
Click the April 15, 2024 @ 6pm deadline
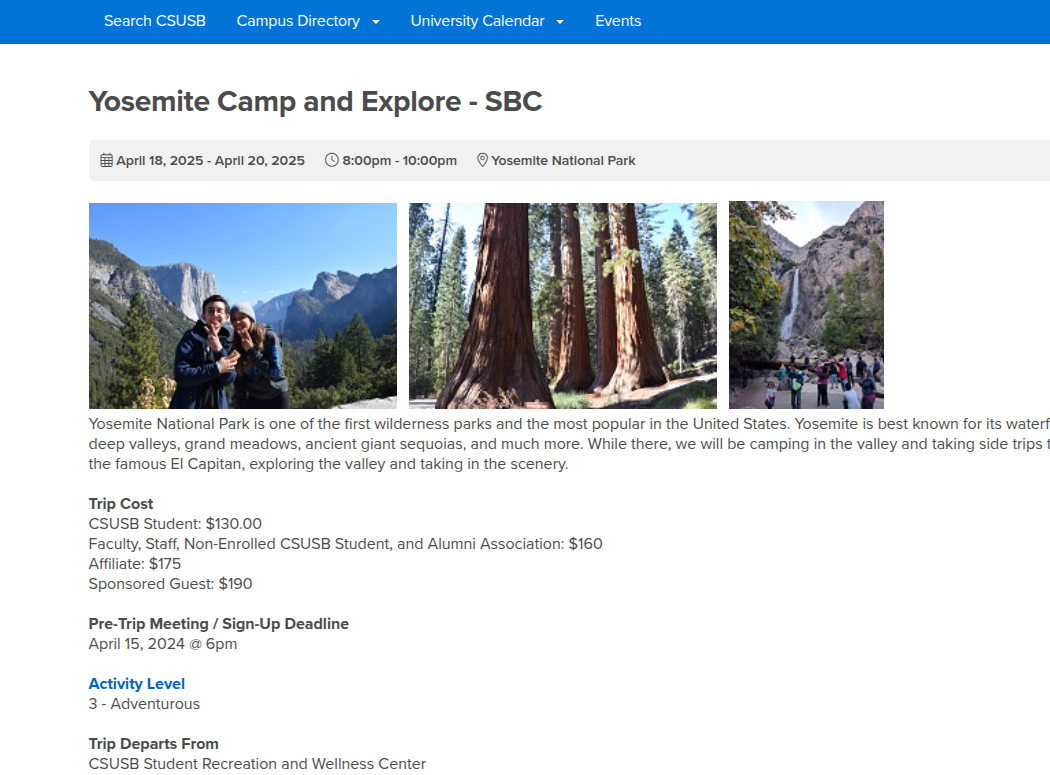(163, 644)
